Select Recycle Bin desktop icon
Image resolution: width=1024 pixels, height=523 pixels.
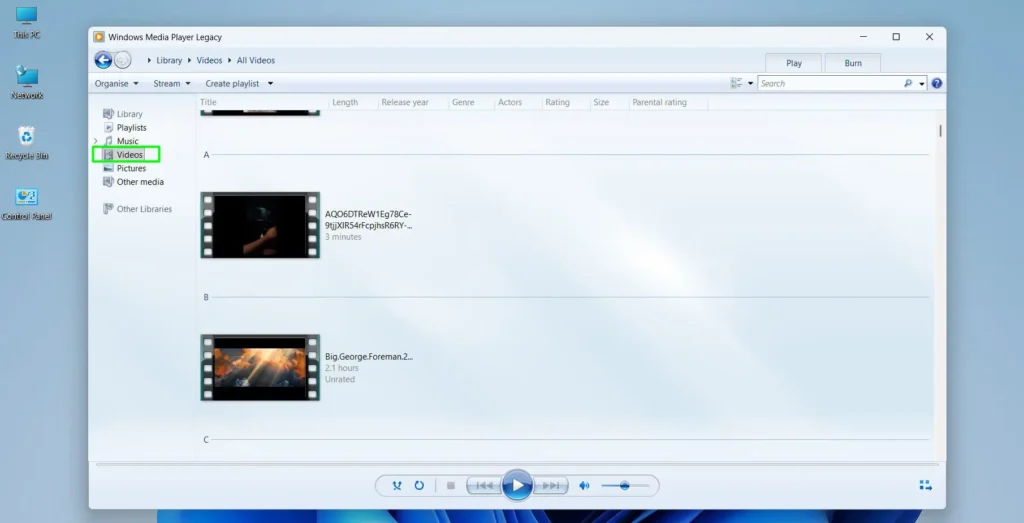tap(27, 143)
